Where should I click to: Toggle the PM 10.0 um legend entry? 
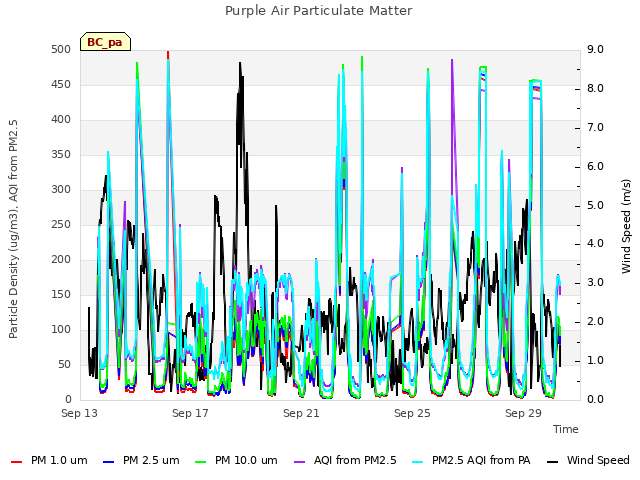tap(236, 460)
